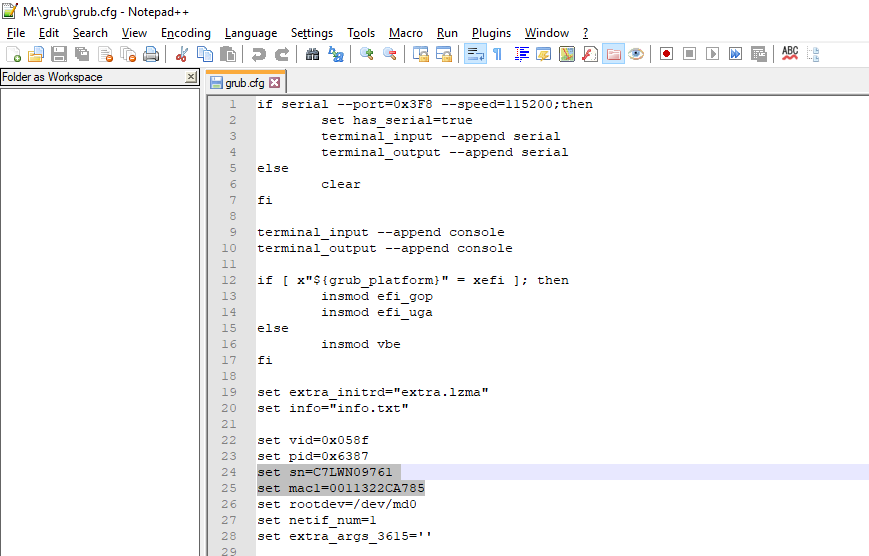Open the user defined language icon

[x=544, y=54]
